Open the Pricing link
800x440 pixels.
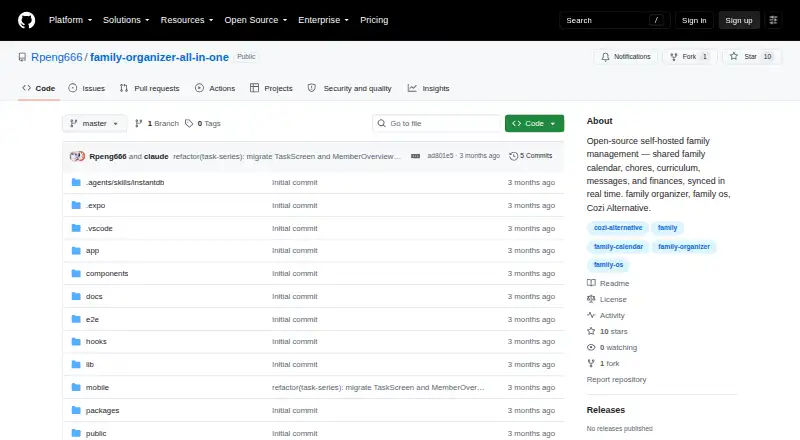(374, 20)
